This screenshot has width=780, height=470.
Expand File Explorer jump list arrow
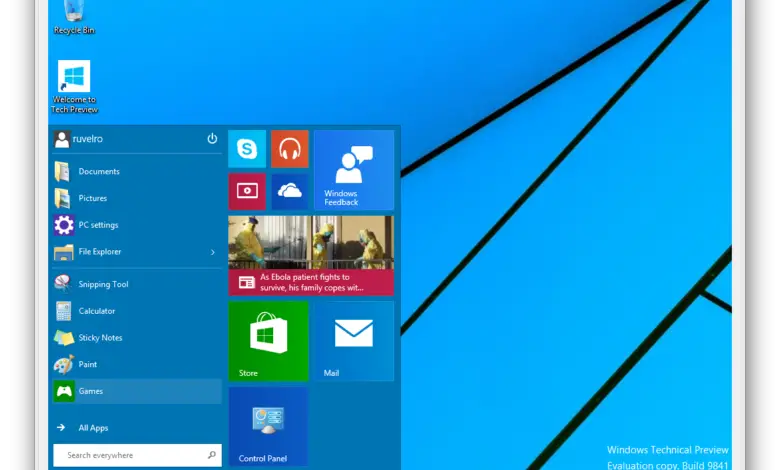[213, 252]
